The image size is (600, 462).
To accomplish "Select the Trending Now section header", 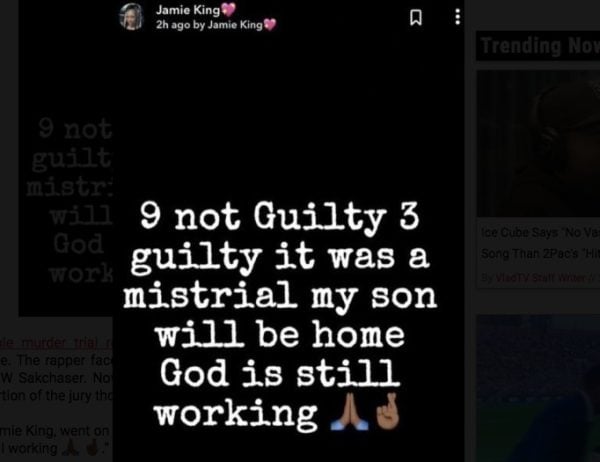I will [x=538, y=46].
